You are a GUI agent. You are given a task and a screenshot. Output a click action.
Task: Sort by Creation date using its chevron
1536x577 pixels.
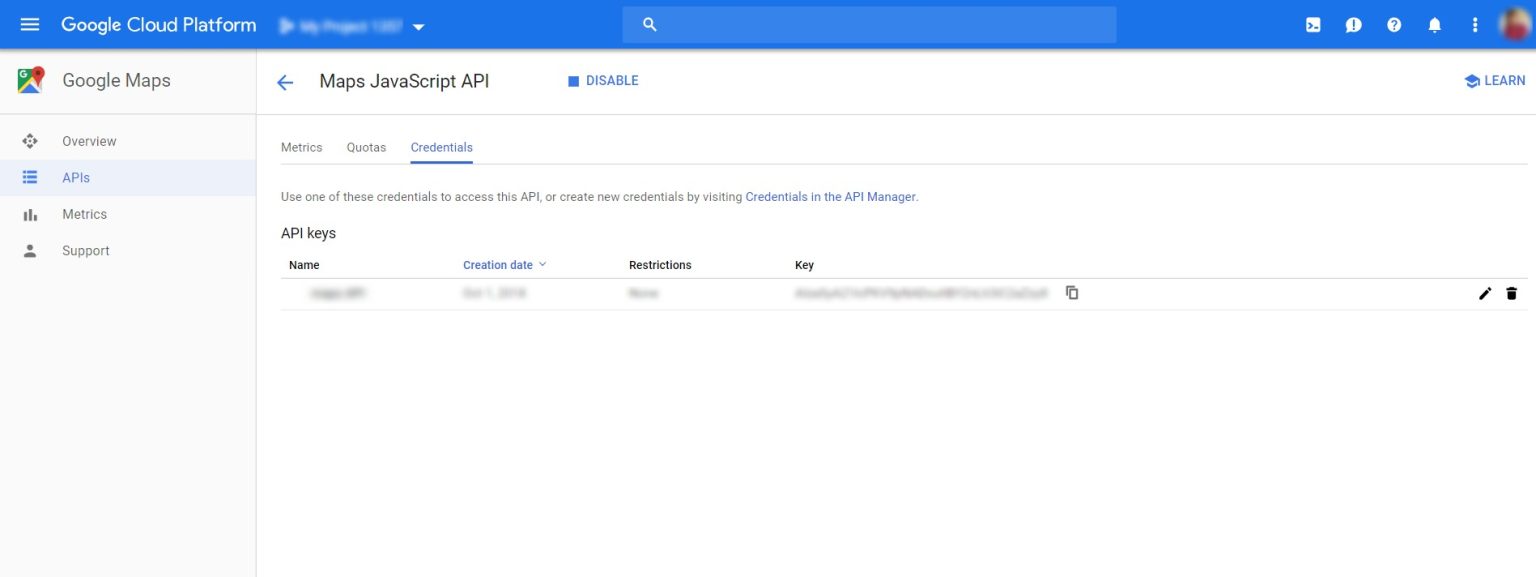pyautogui.click(x=542, y=264)
